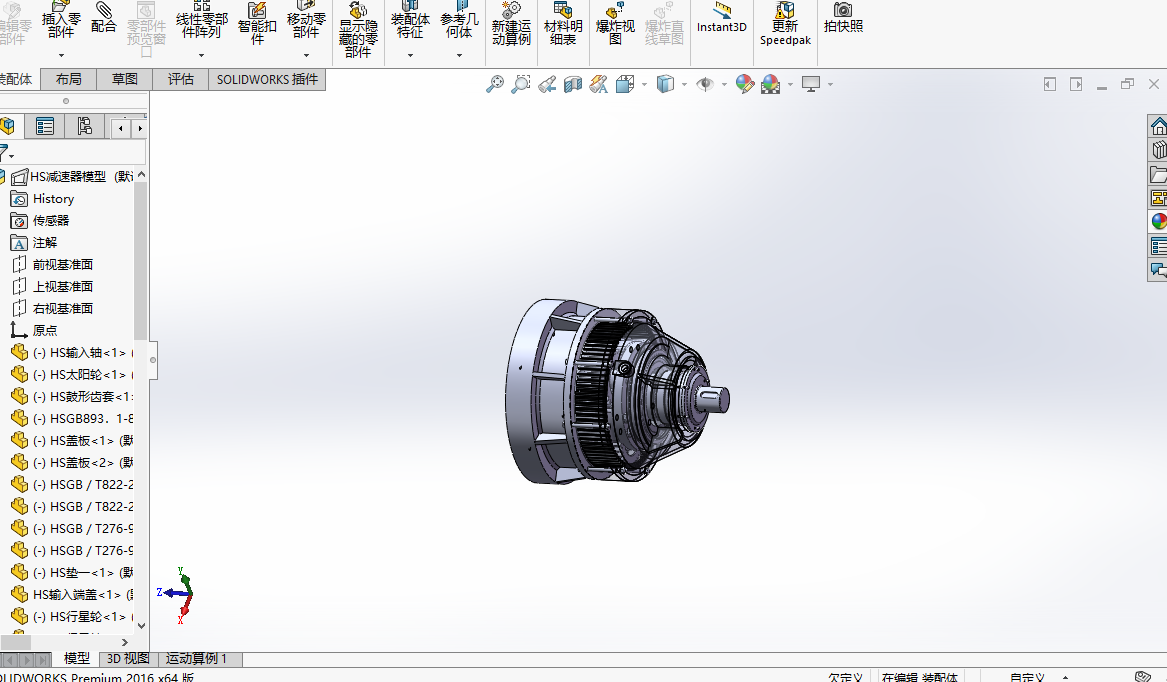Click Exploded View (爆炸视图) tool

click(x=615, y=24)
